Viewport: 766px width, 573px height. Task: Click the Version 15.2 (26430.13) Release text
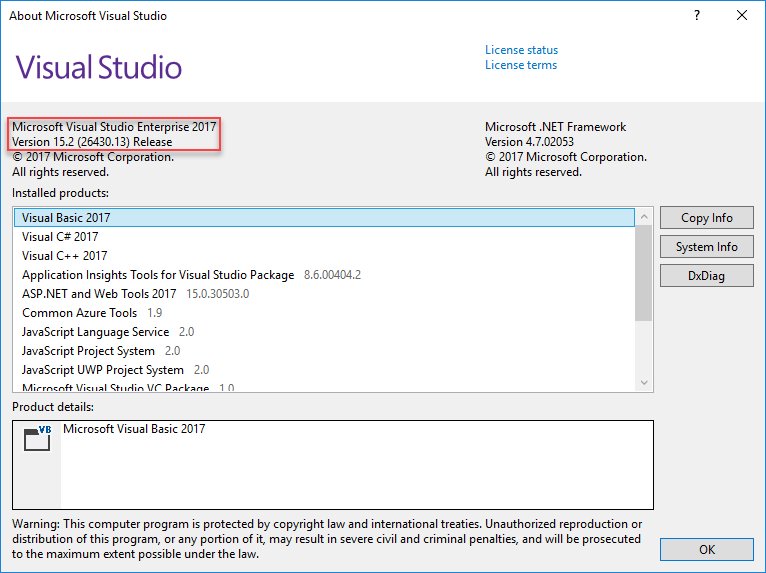click(x=92, y=142)
